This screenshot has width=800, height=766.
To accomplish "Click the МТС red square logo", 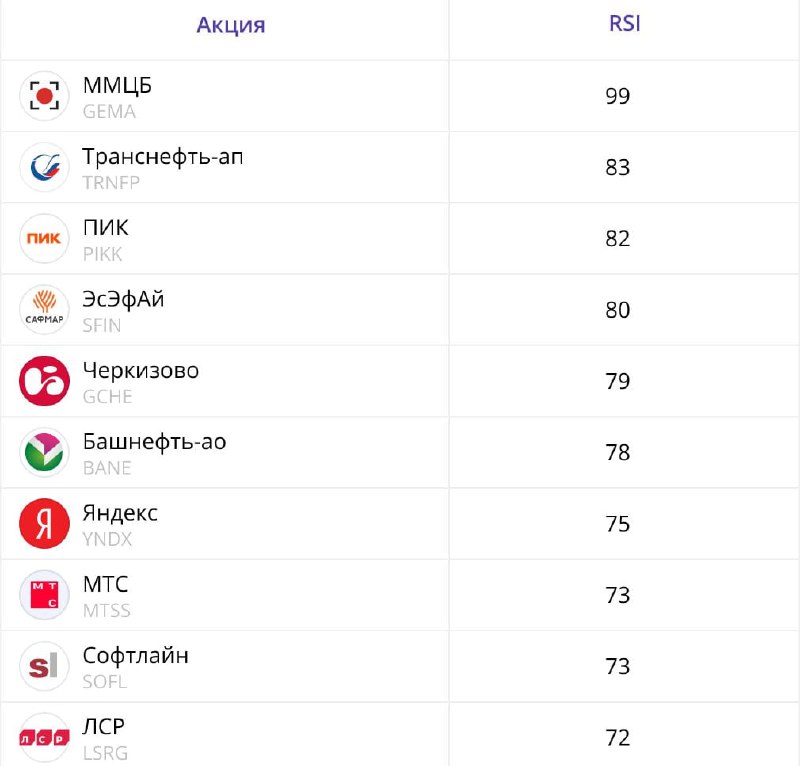I will [44, 595].
